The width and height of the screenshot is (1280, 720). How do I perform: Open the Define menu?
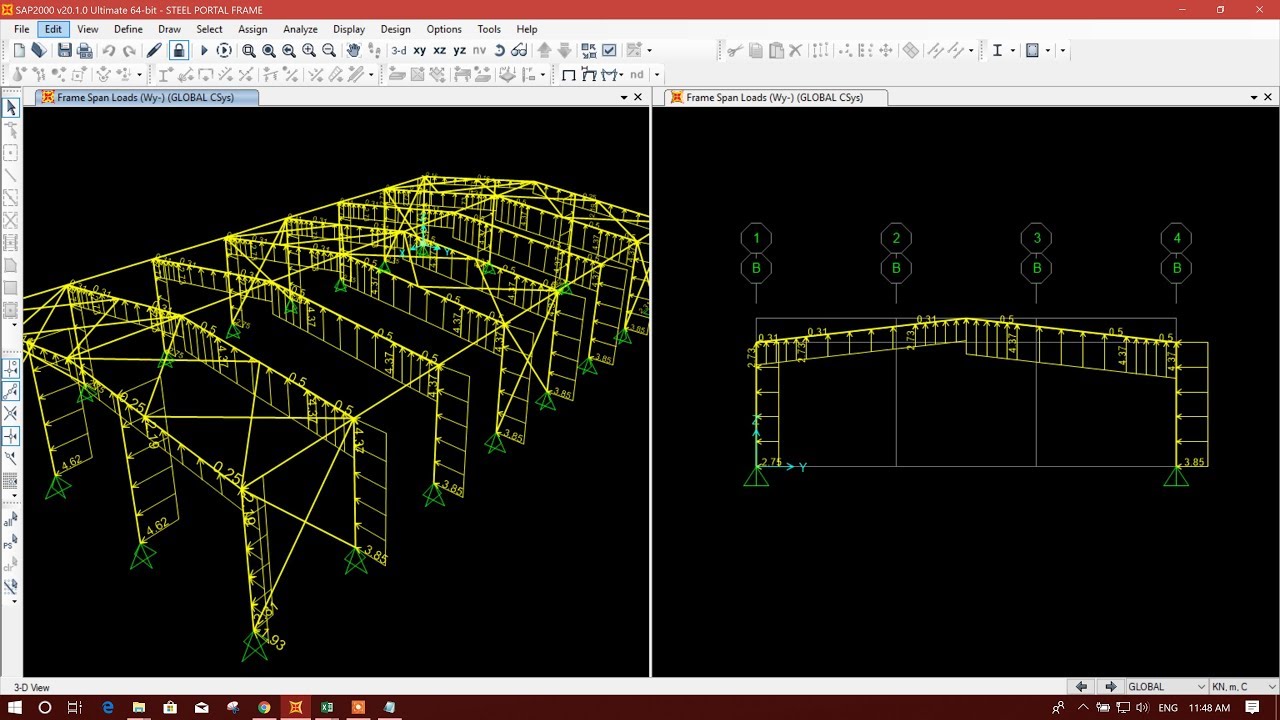[x=128, y=29]
